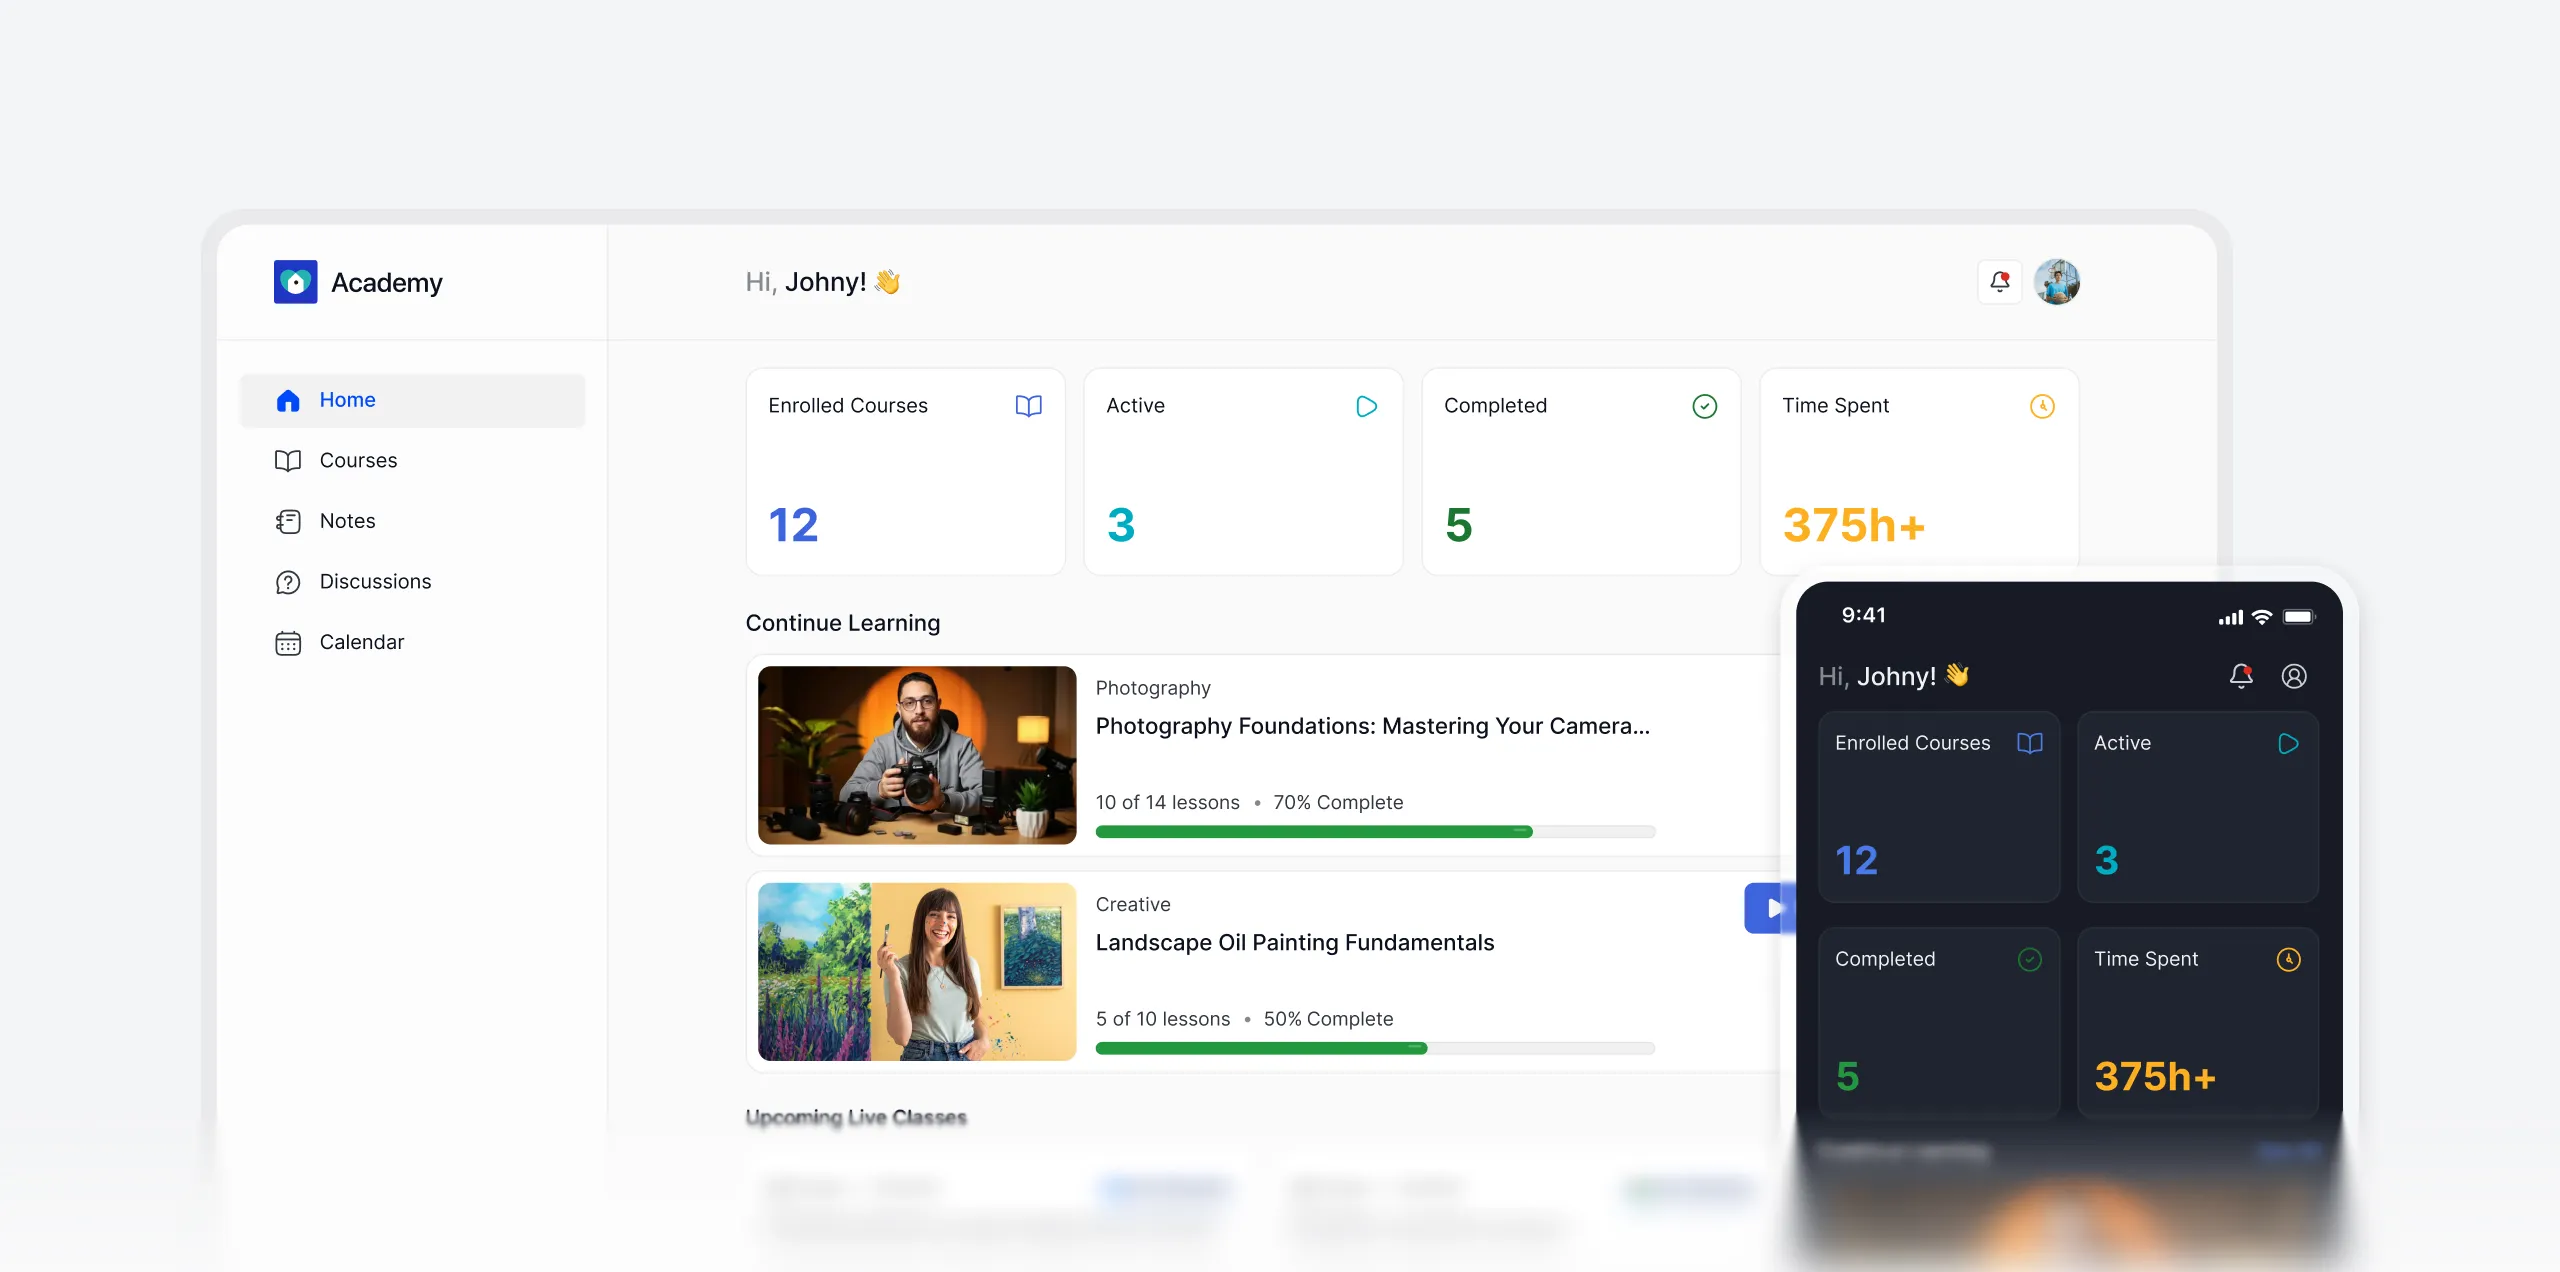Click the Upcoming Live Classes heading
Image resolution: width=2560 pixels, height=1272 pixels.
(x=856, y=1117)
